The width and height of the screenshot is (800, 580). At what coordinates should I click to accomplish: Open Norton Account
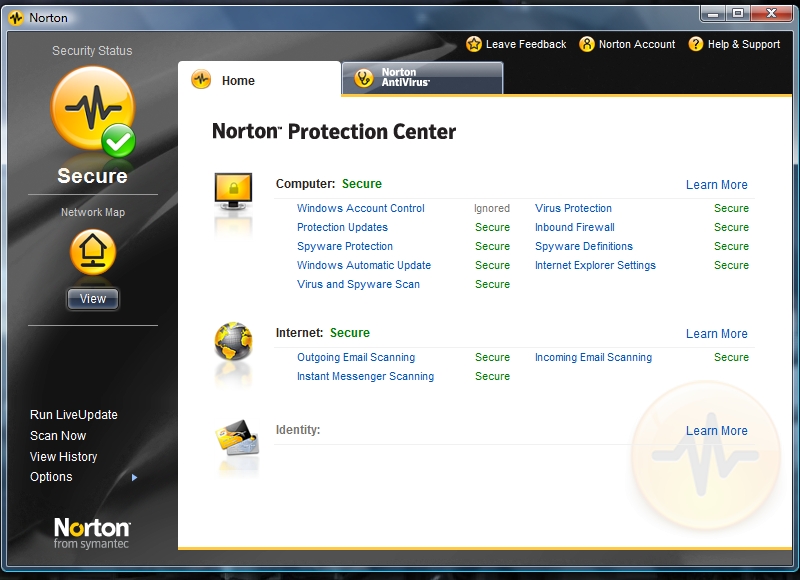pyautogui.click(x=627, y=44)
